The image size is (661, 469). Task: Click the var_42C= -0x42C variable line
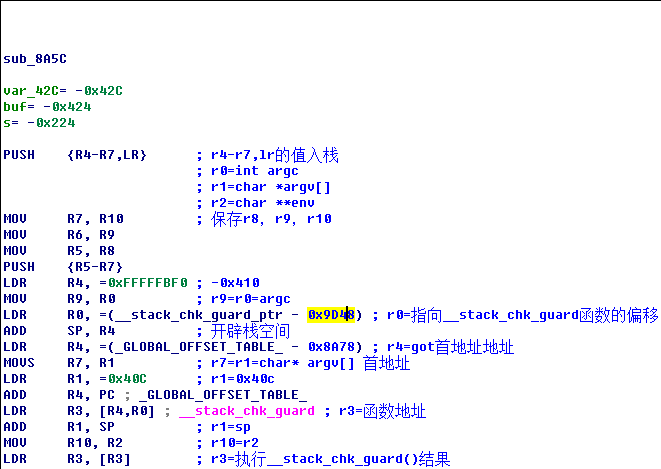pos(63,91)
